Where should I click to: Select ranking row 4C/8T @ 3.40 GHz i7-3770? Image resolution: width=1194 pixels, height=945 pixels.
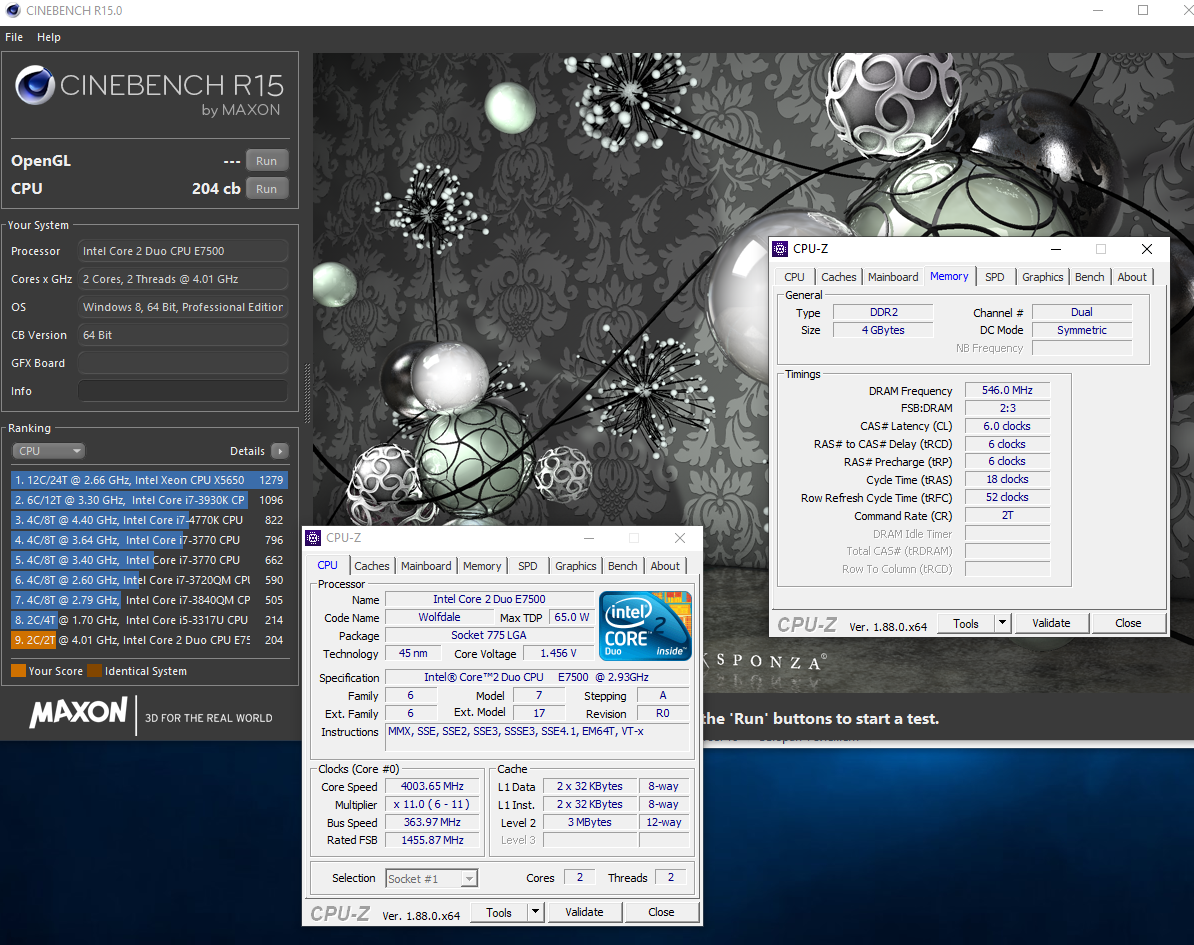pyautogui.click(x=149, y=560)
